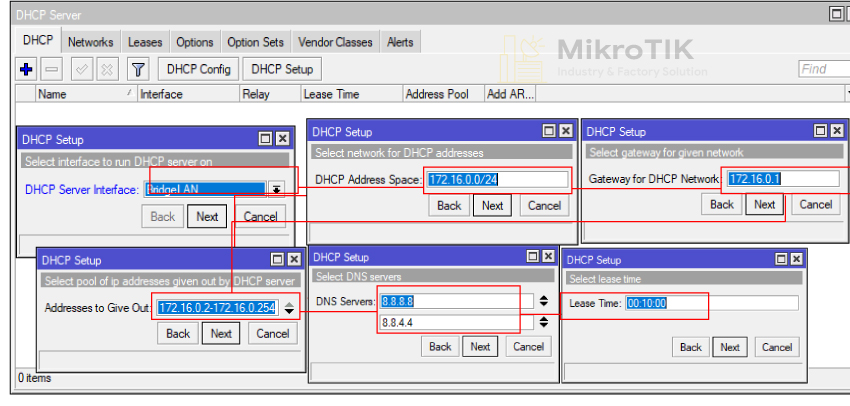The width and height of the screenshot is (850, 406).
Task: Click Next in the gateway dialog
Action: pyautogui.click(x=764, y=204)
